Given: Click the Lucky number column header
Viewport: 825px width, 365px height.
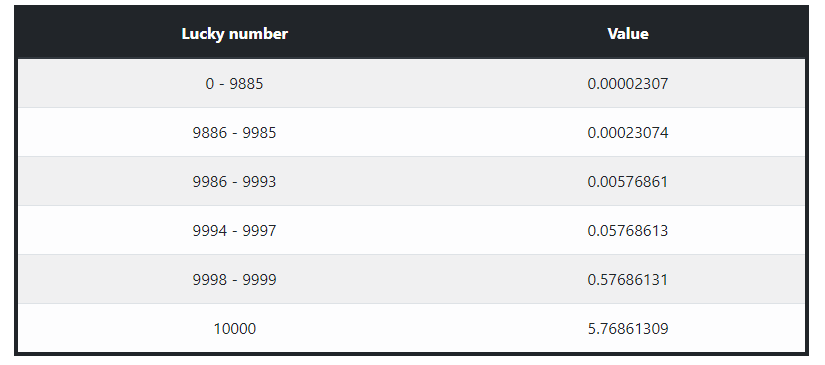Looking at the screenshot, I should (x=235, y=34).
